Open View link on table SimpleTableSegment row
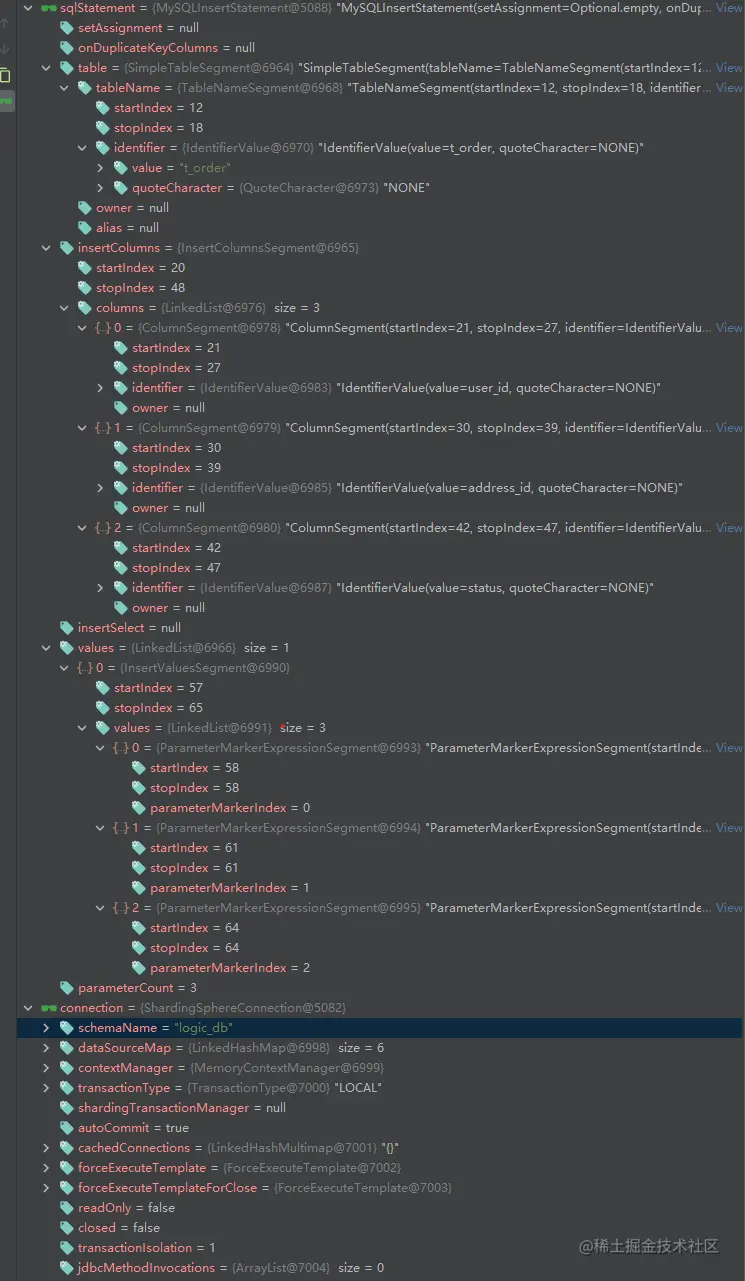Screen dimensions: 745x1281 coord(729,68)
